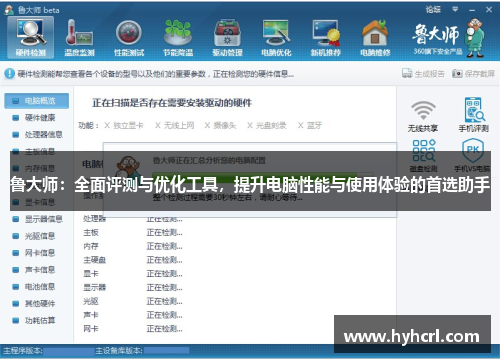
Task: Click the 摄像头 feature indicator
Action: click(220, 125)
